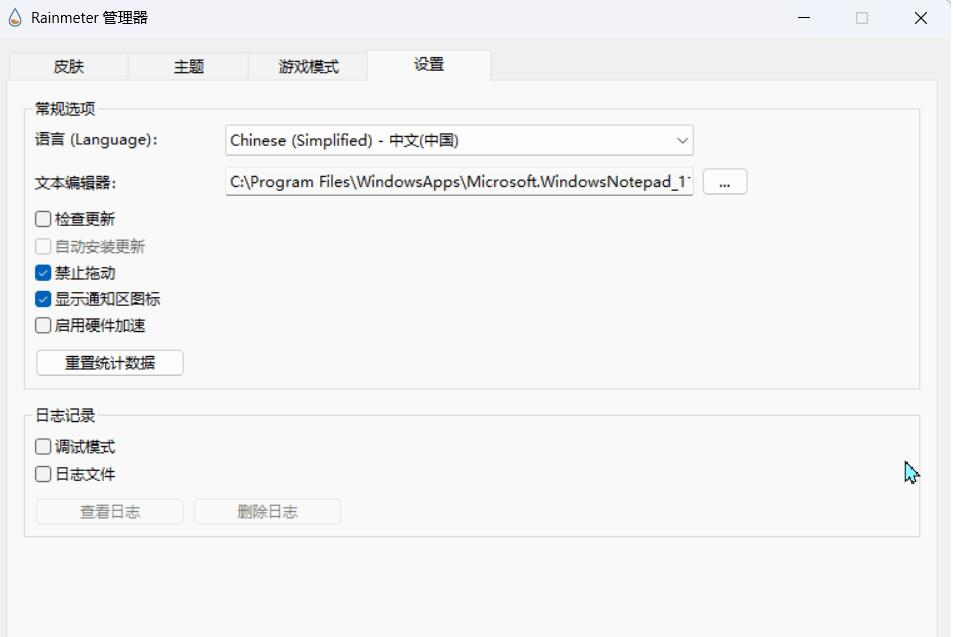Minimize the Rainmeter manager window
Image resolution: width=953 pixels, height=637 pixels.
(803, 18)
